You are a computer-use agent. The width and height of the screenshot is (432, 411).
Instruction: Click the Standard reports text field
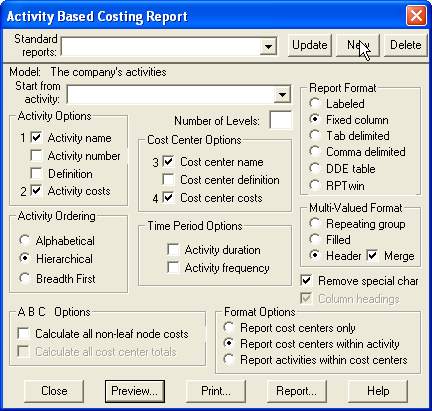click(x=161, y=46)
